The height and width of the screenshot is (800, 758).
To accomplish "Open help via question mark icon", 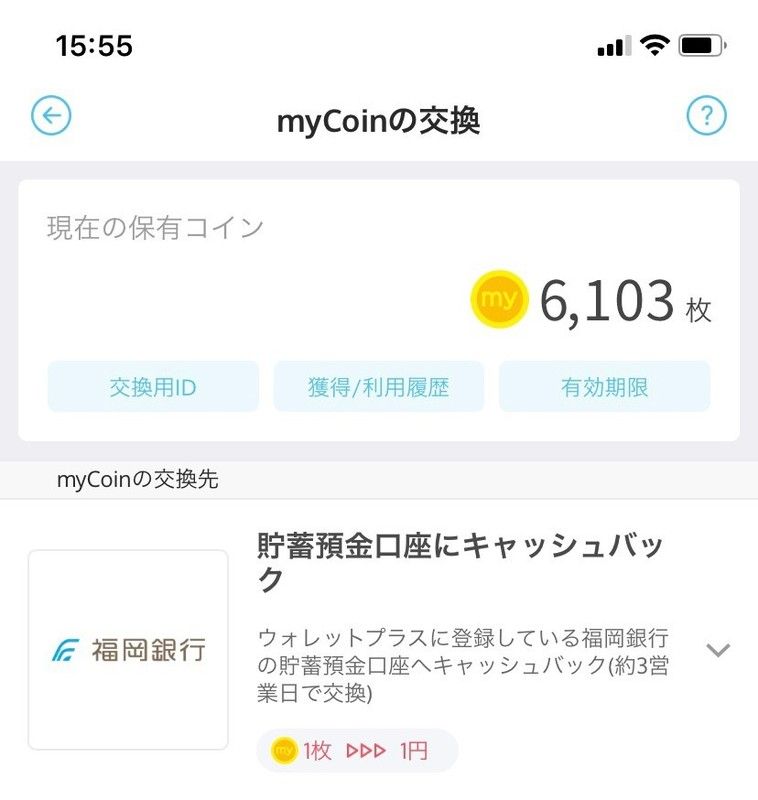I will [706, 116].
